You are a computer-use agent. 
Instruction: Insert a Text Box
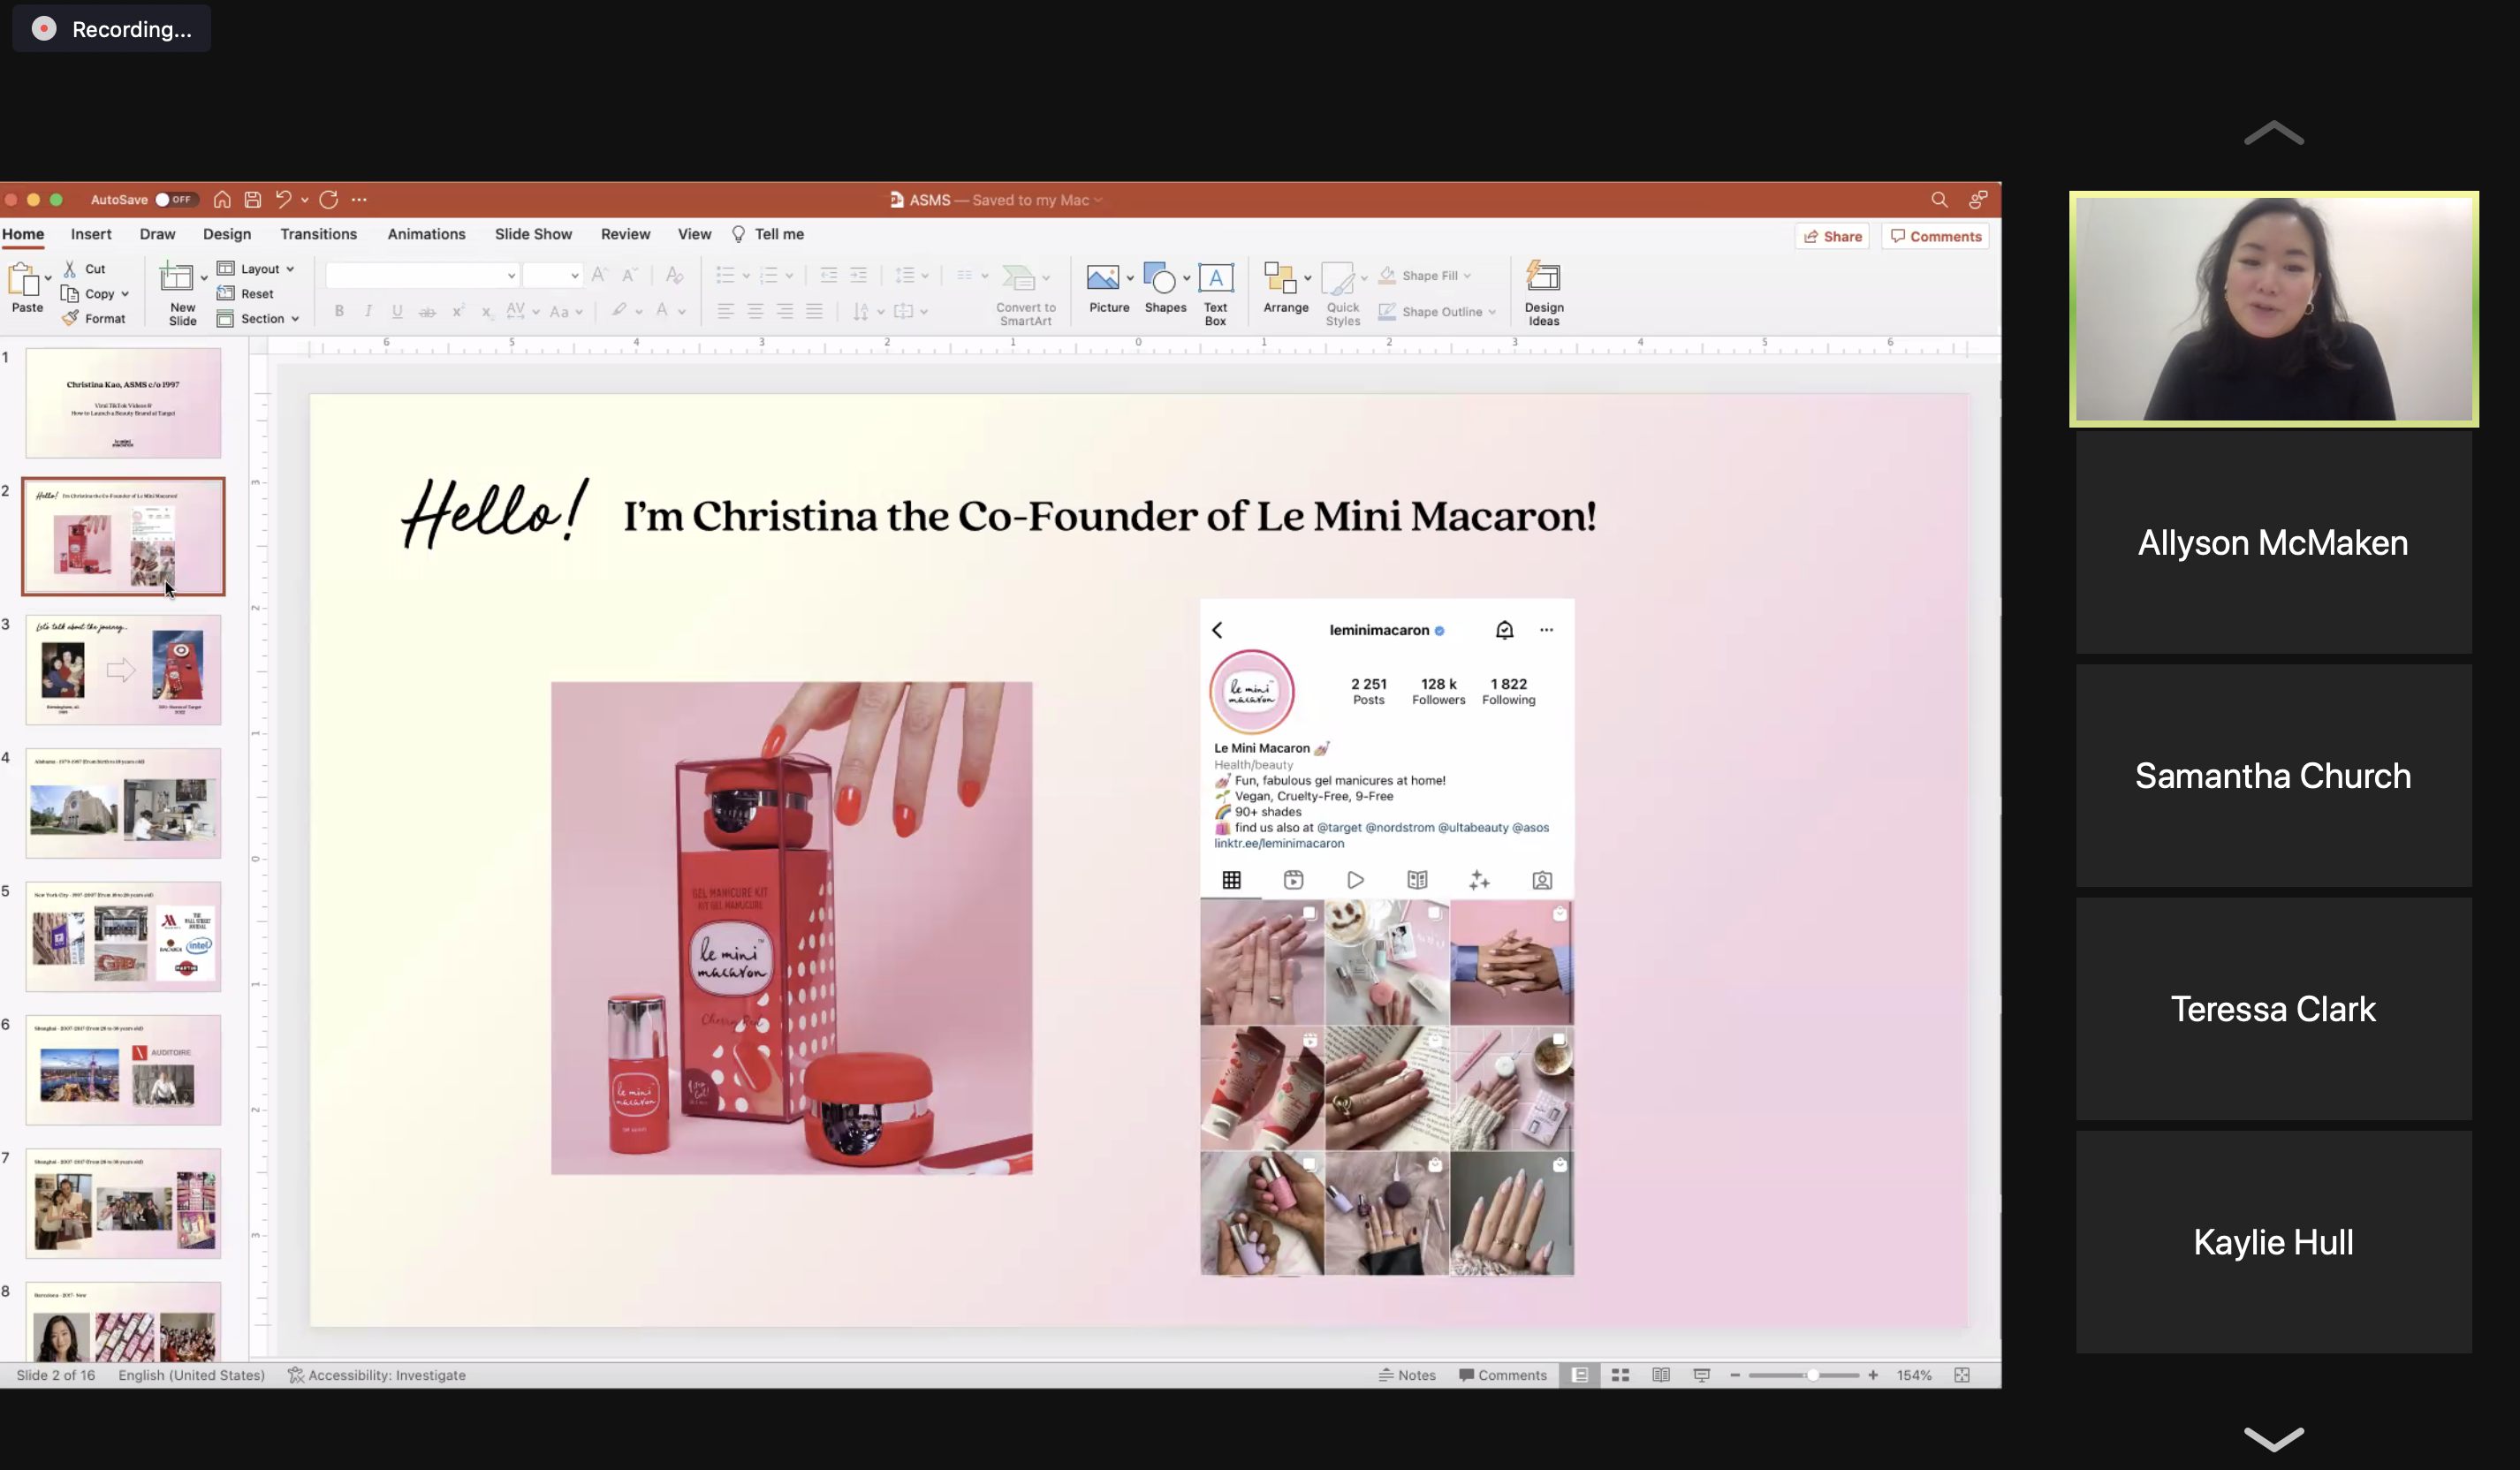pos(1215,279)
